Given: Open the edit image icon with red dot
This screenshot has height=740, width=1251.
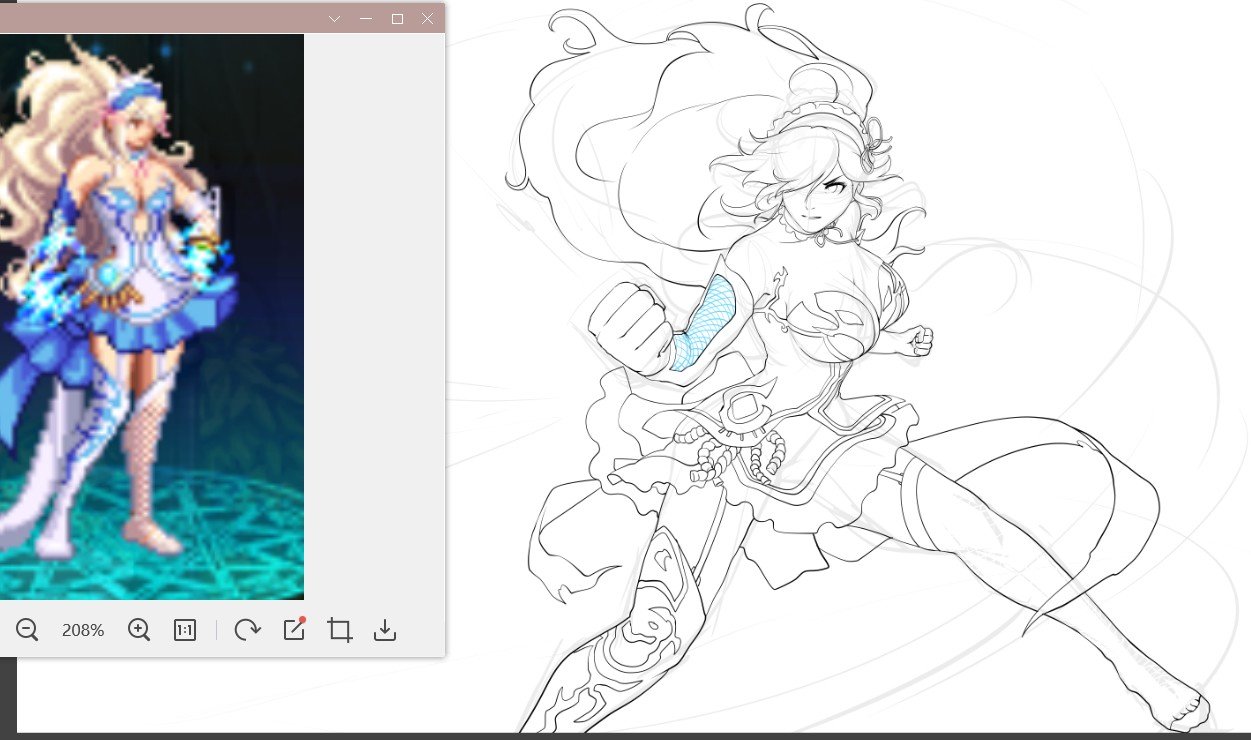Looking at the screenshot, I should (294, 629).
